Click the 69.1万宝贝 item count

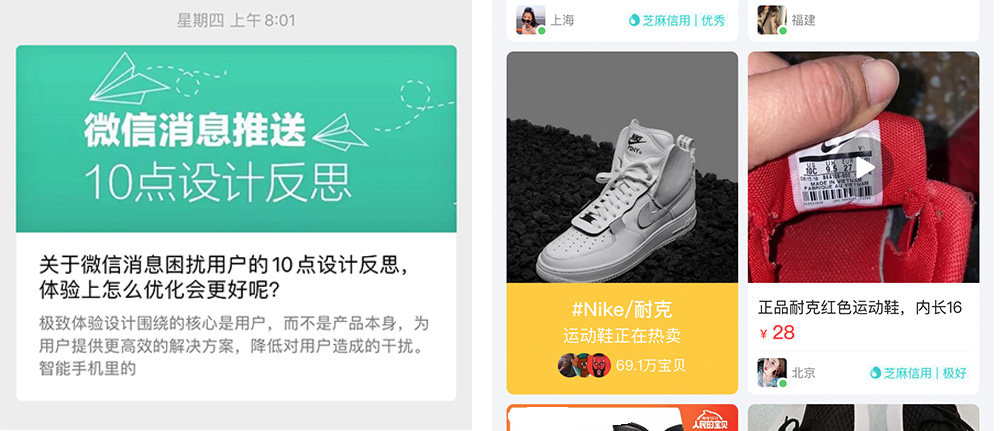pyautogui.click(x=651, y=366)
